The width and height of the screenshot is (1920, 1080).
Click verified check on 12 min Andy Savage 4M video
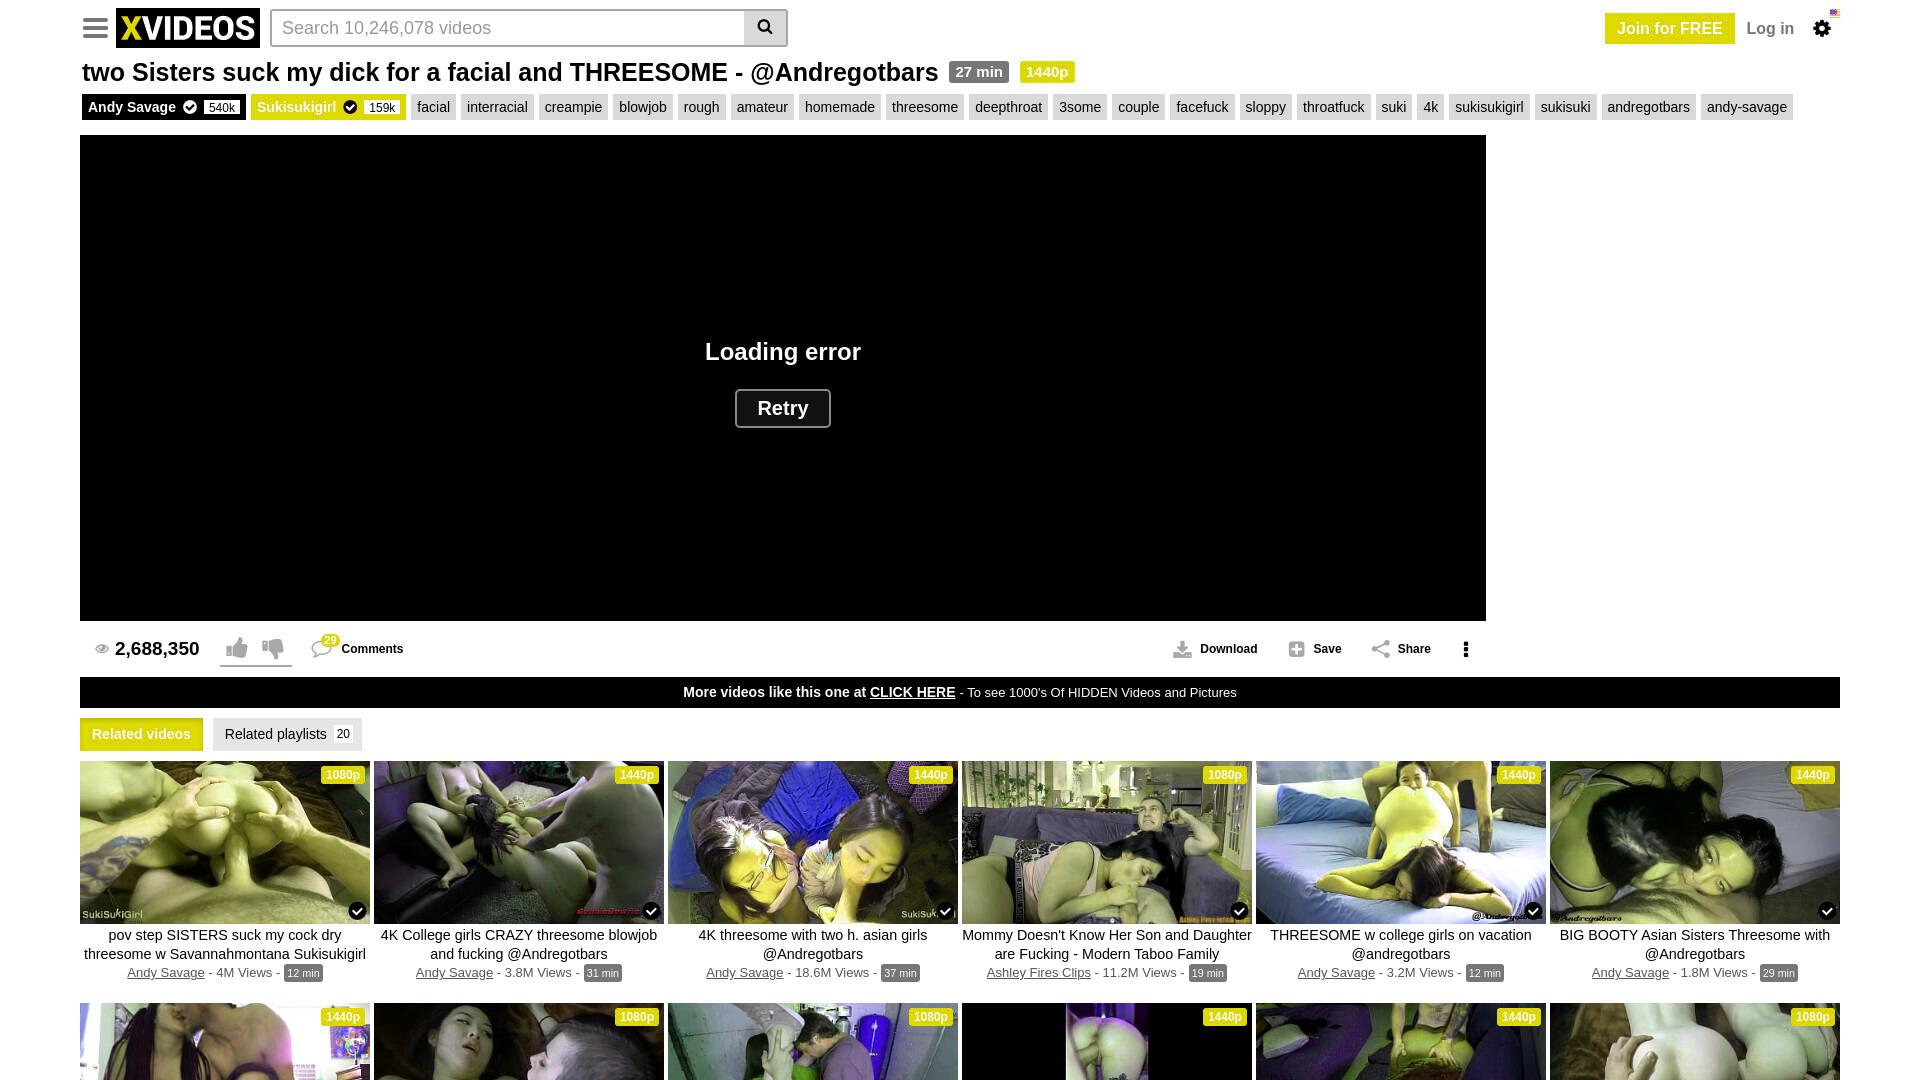(x=357, y=911)
